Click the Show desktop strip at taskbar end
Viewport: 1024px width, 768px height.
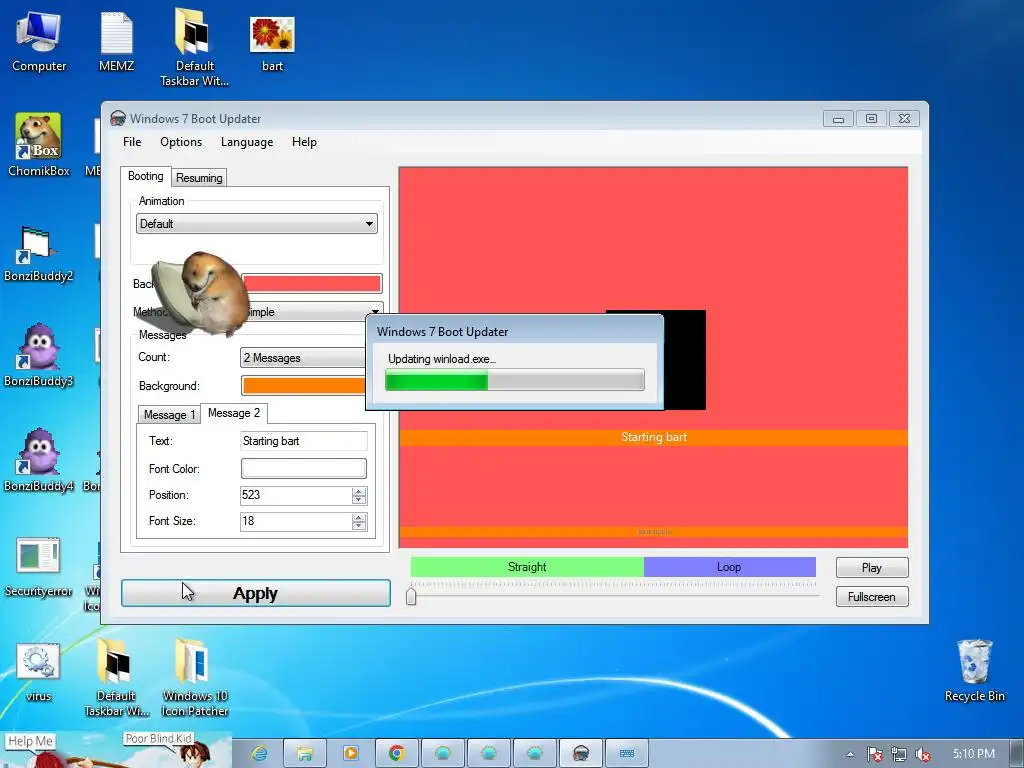pyautogui.click(x=1019, y=754)
